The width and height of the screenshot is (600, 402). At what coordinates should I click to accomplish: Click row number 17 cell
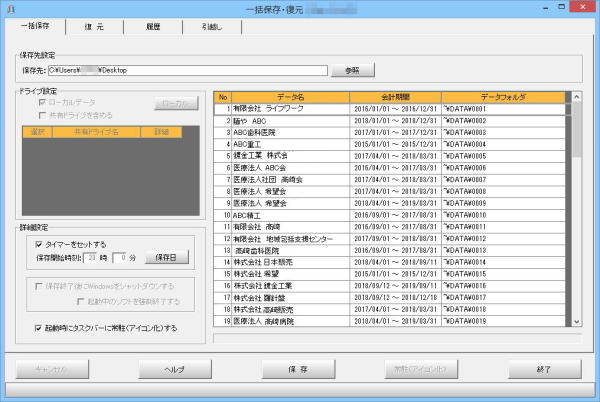pos(223,298)
